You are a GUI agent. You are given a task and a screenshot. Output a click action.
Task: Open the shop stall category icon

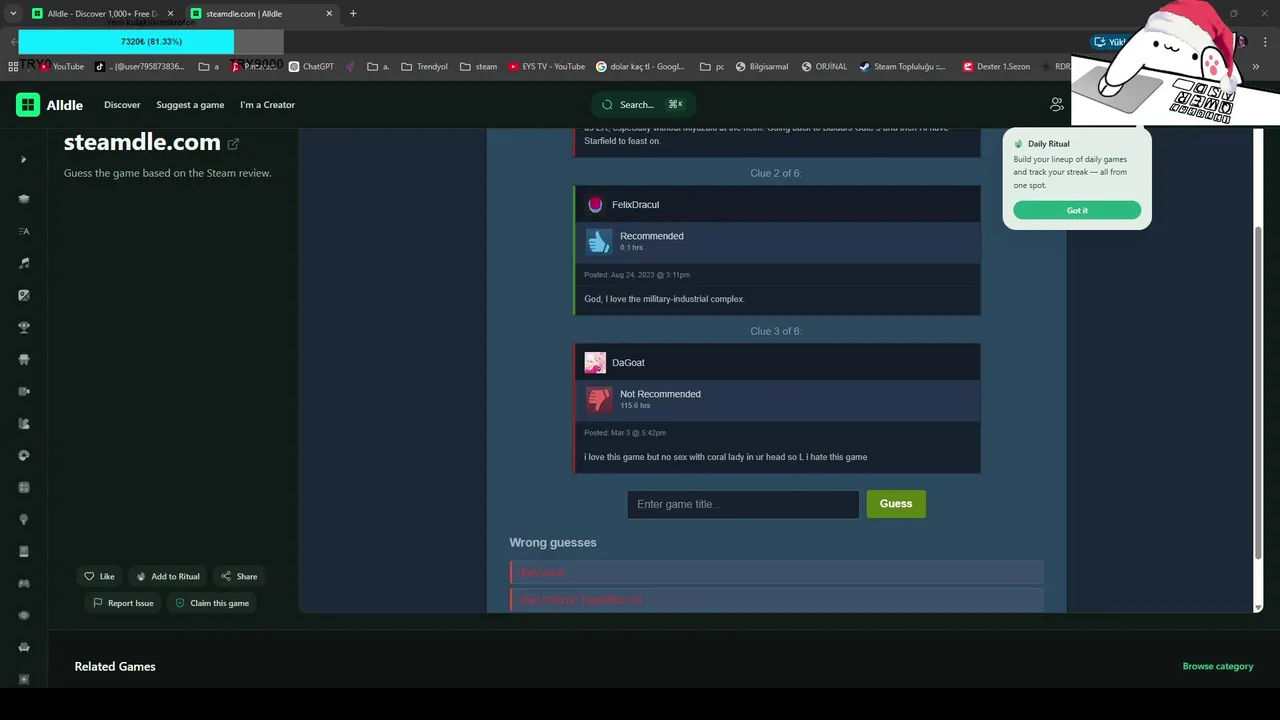click(24, 359)
